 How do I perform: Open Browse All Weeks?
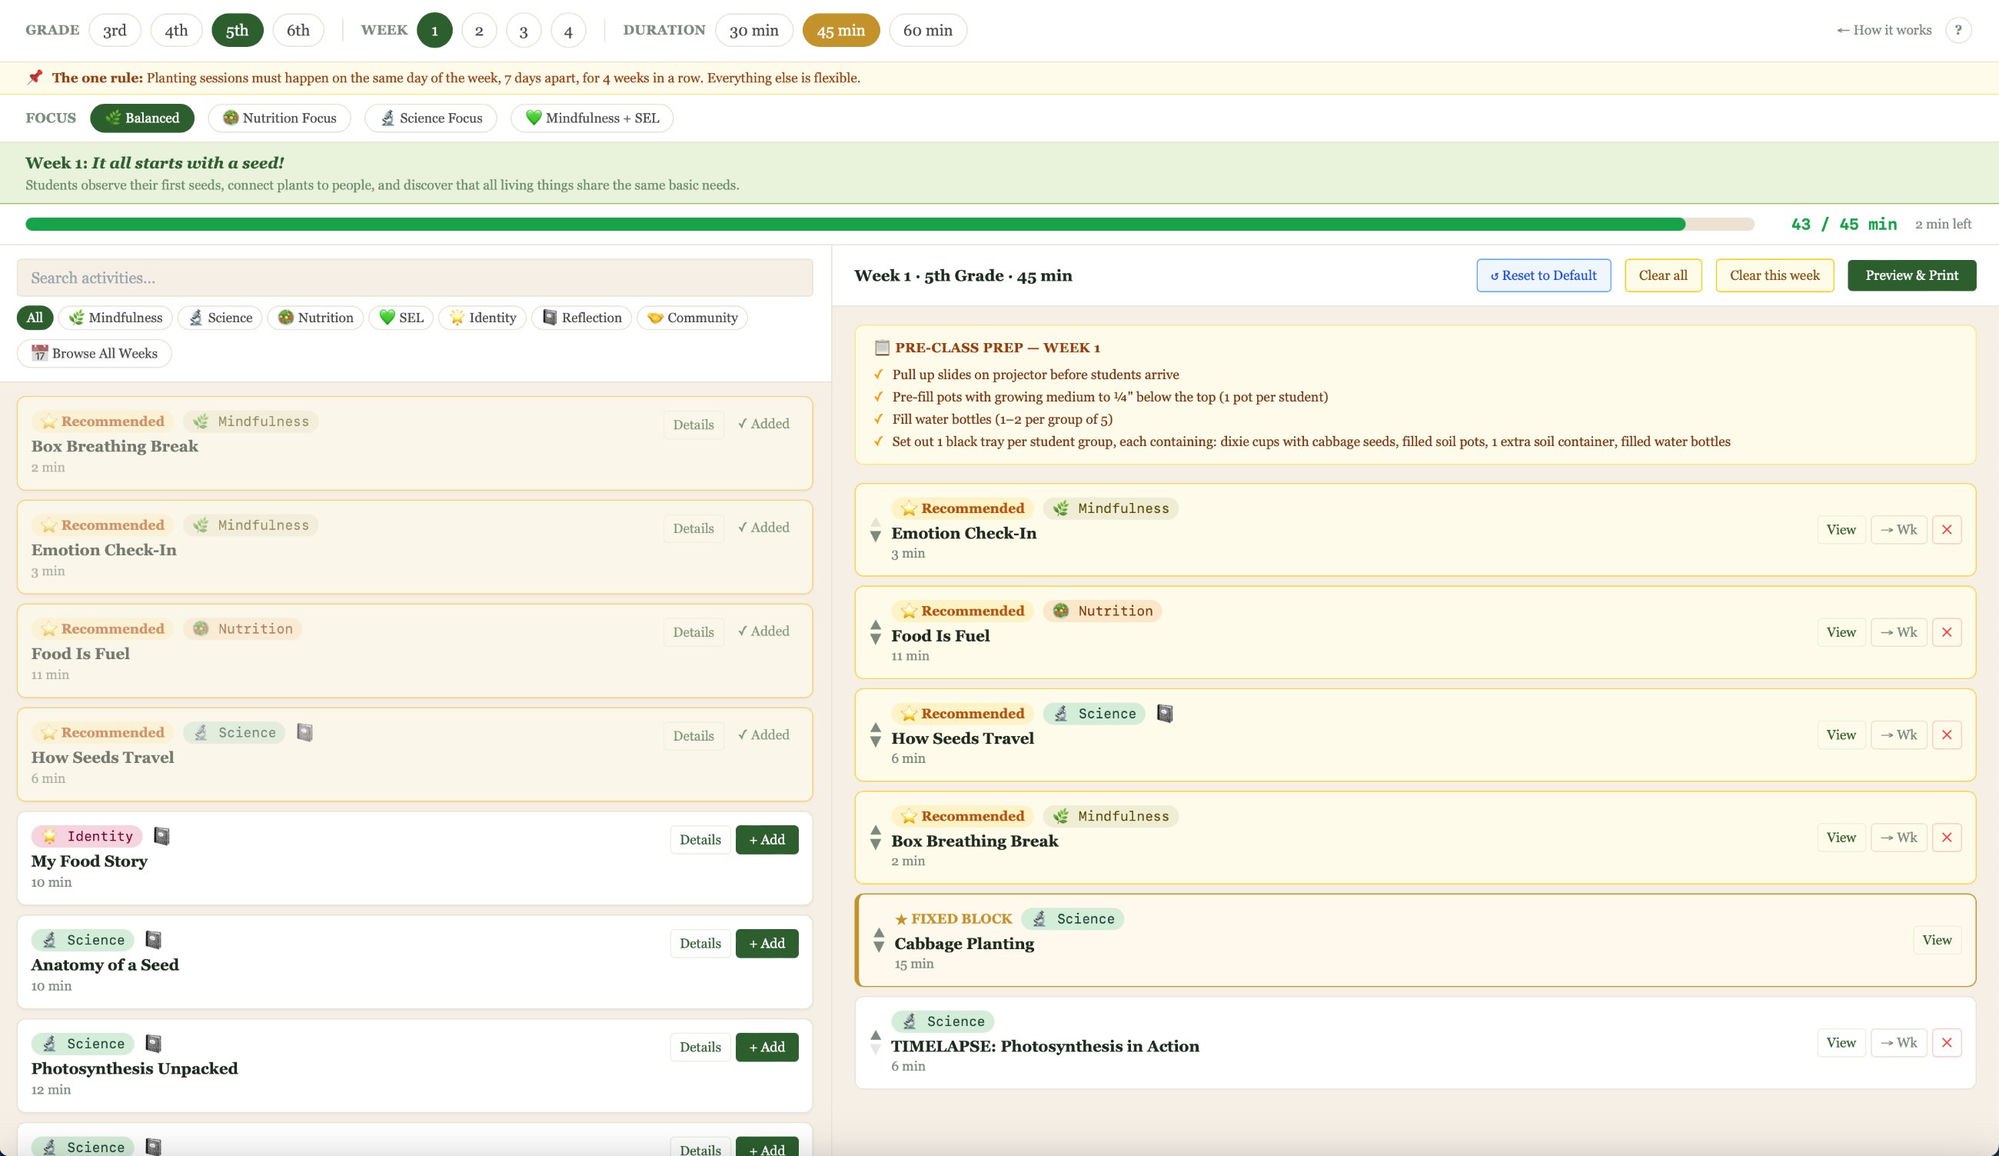pyautogui.click(x=94, y=354)
